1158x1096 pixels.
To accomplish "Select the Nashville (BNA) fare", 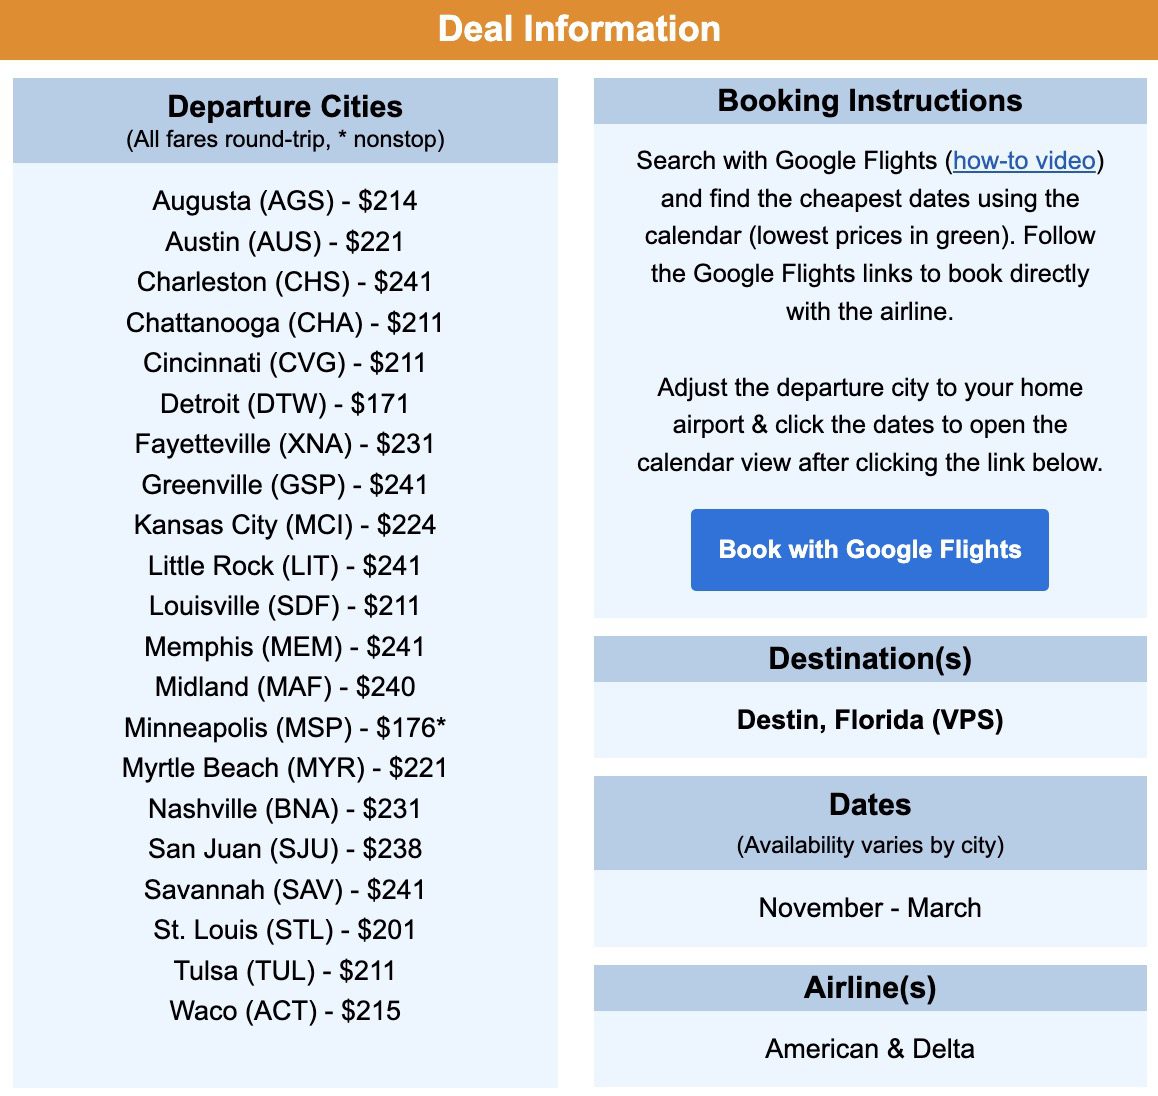I will tap(285, 808).
